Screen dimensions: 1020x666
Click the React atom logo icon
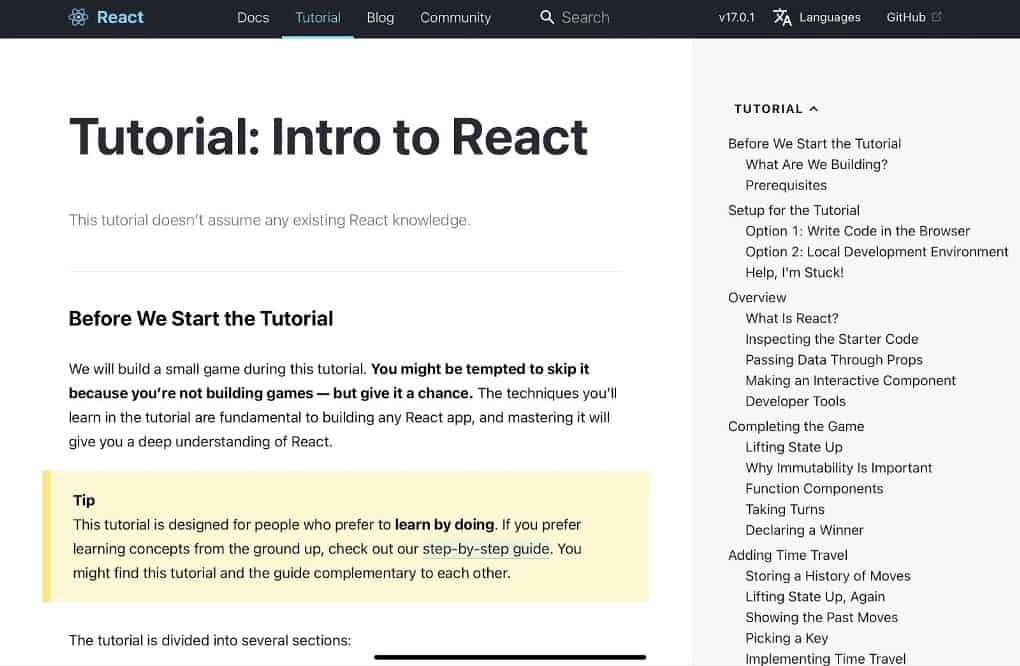pyautogui.click(x=78, y=18)
